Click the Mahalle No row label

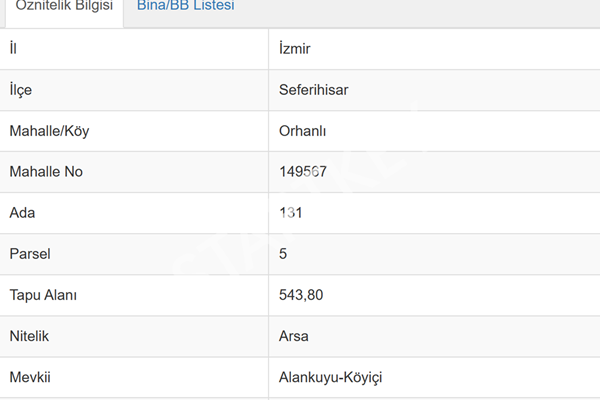tap(46, 171)
